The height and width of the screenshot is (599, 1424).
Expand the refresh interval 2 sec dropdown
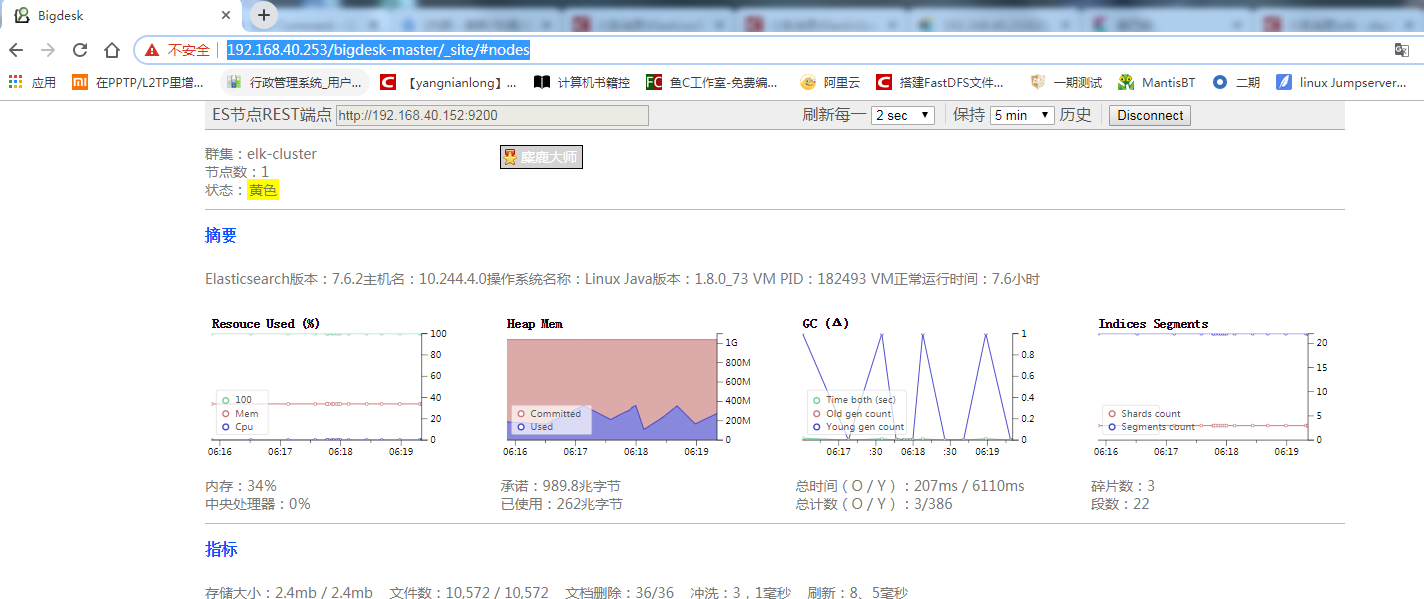pos(903,115)
